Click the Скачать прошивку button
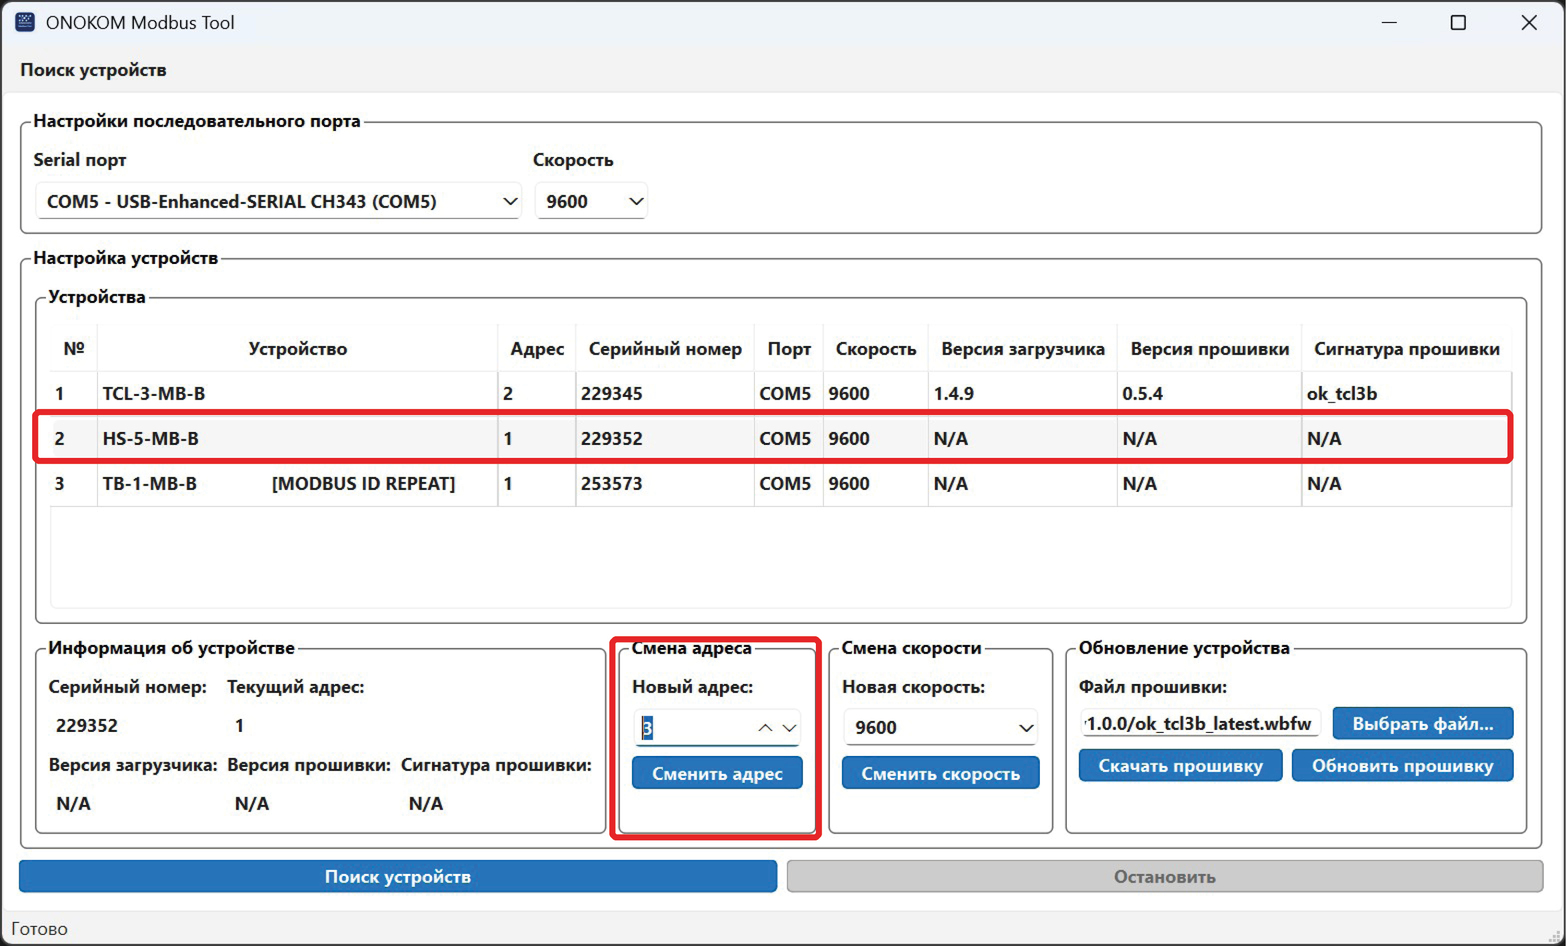Viewport: 1566px width, 946px height. [1180, 766]
